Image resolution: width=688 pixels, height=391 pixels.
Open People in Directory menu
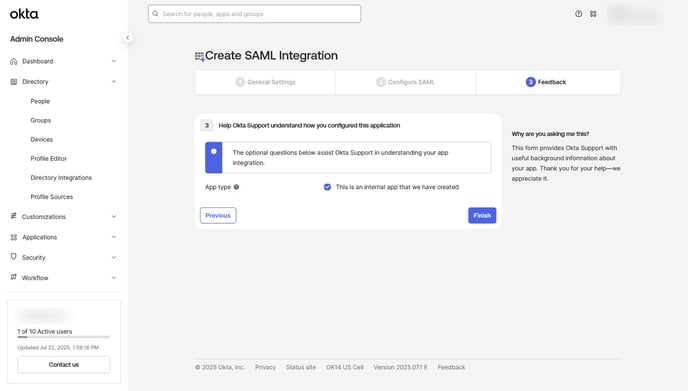pos(40,101)
